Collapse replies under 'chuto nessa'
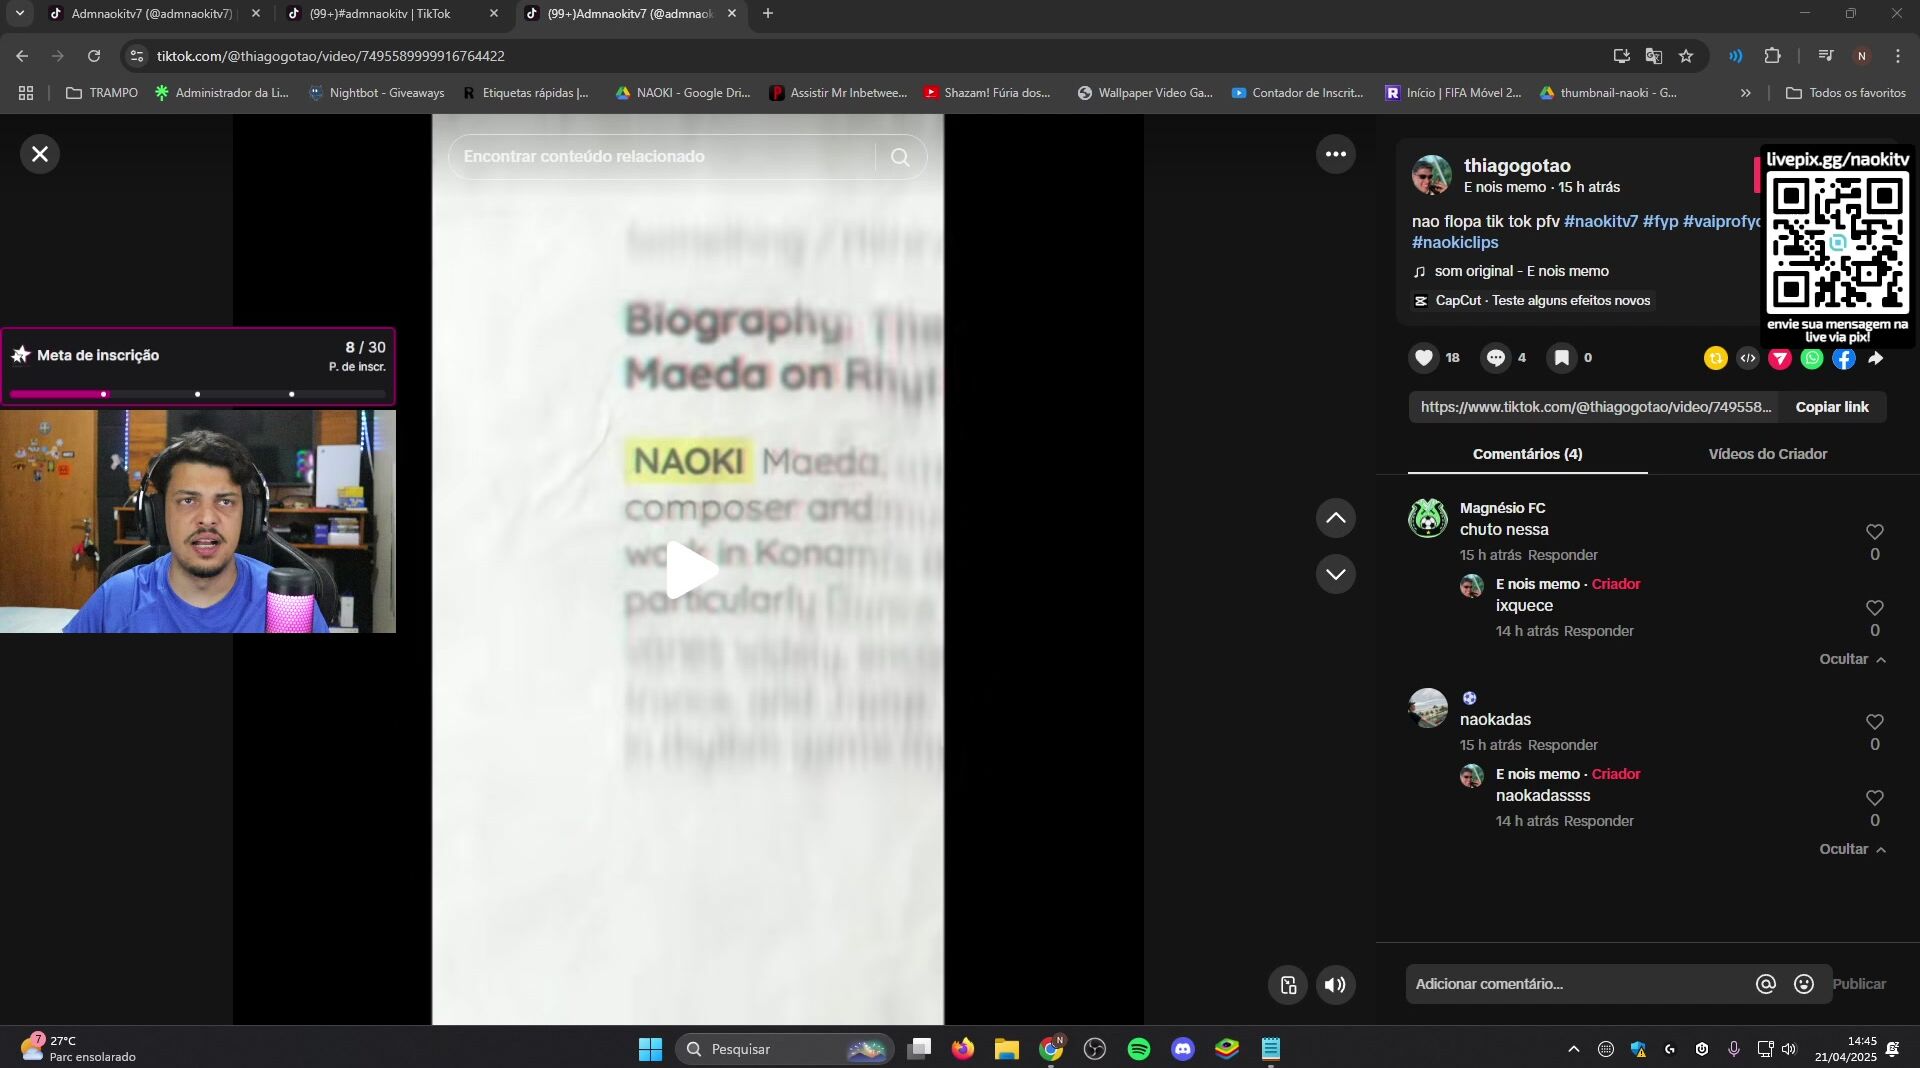 click(1852, 659)
